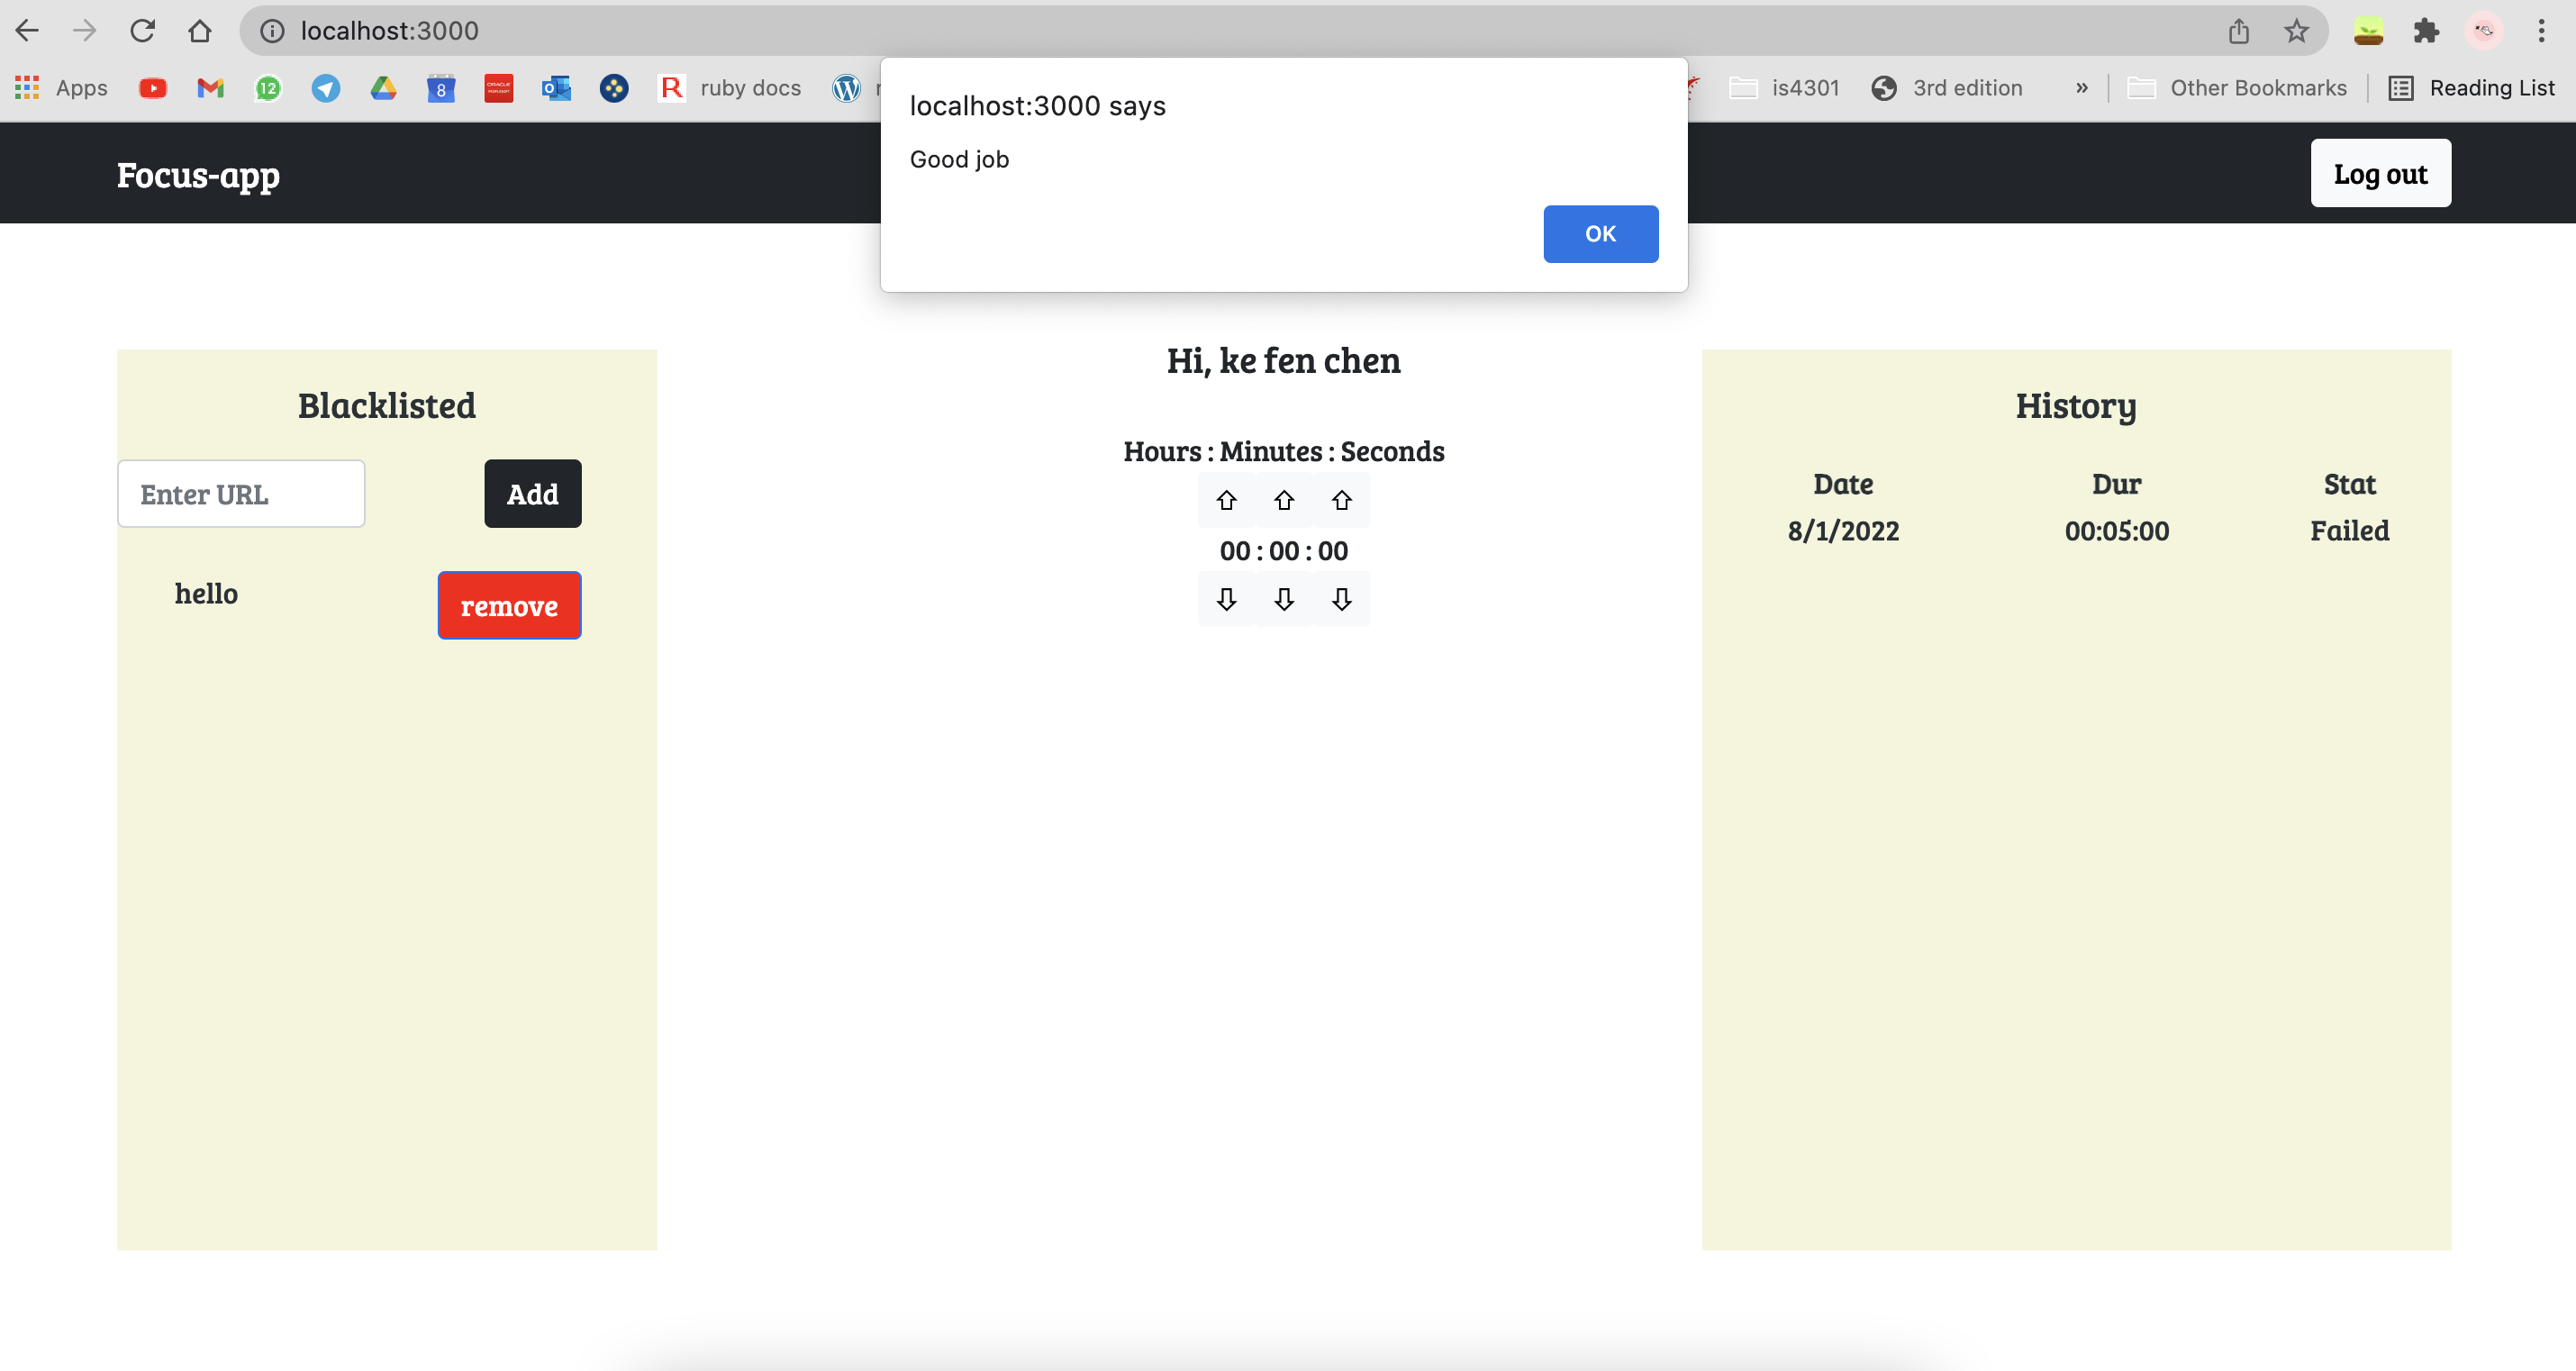Viewport: 2576px width, 1371px height.
Task: Increase the minutes with the up arrow
Action: point(1284,500)
